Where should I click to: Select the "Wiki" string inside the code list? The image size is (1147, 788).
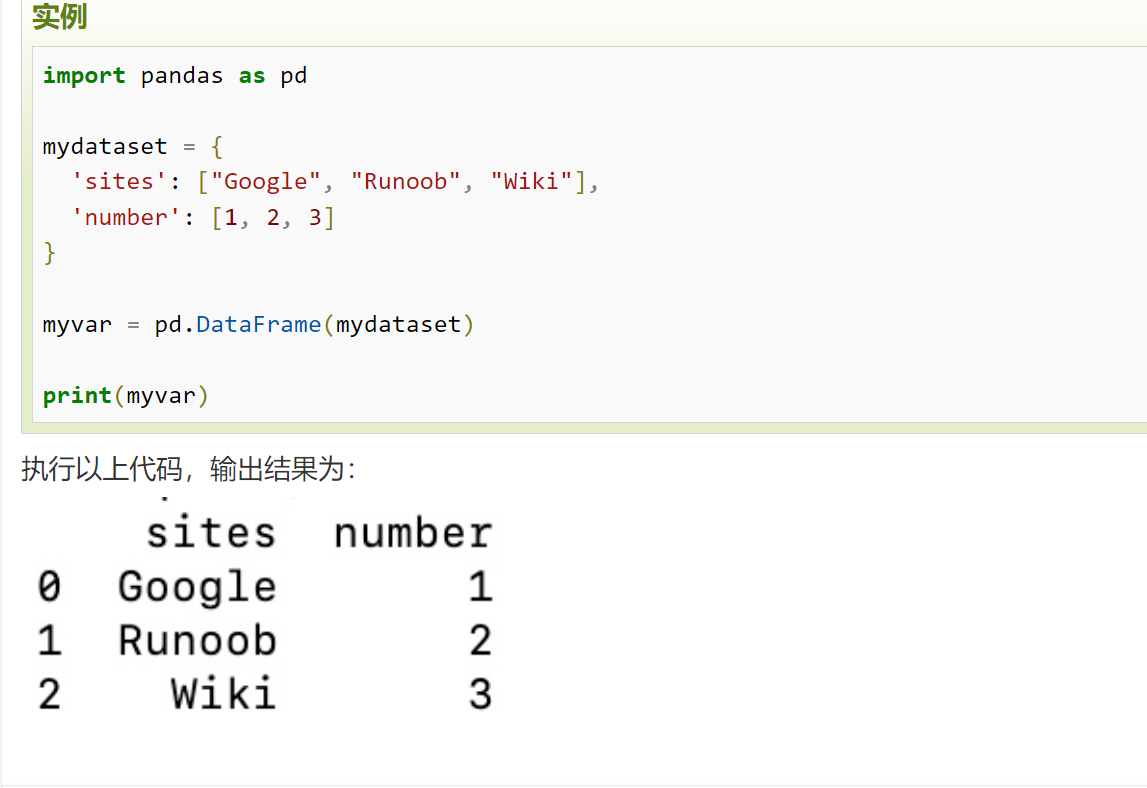point(530,182)
